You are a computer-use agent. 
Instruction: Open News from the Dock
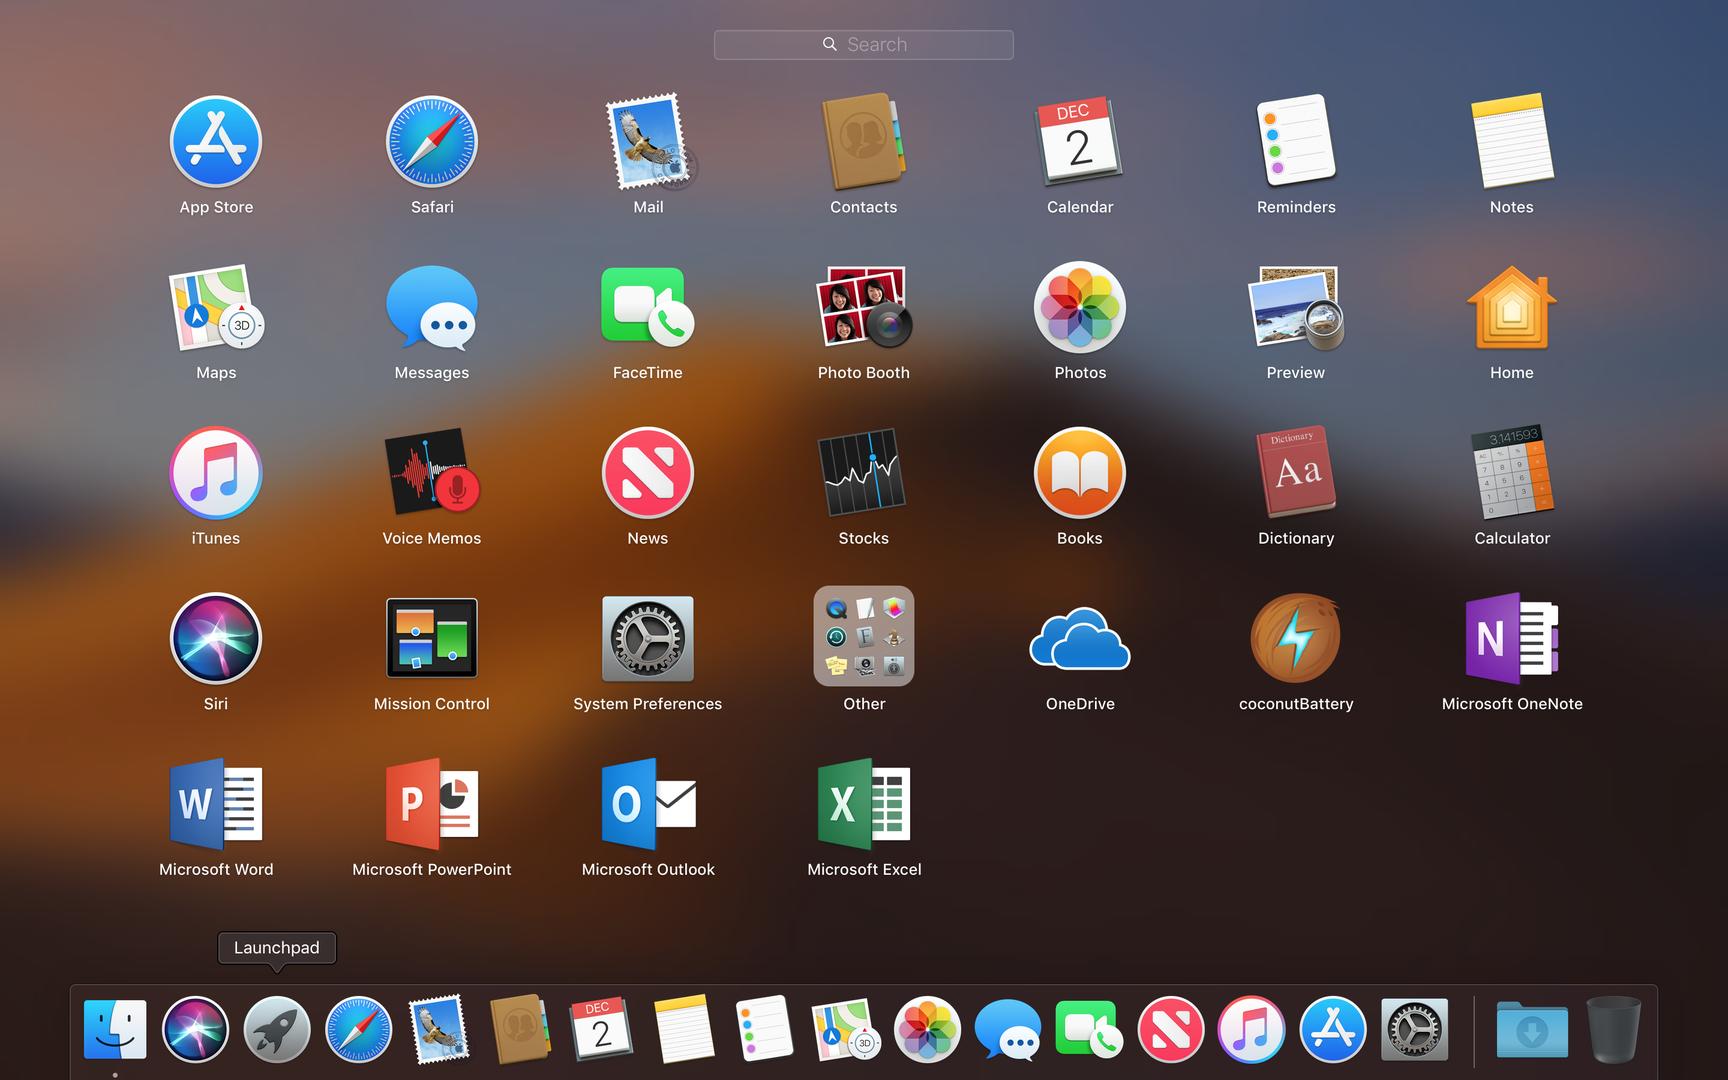coord(1171,1029)
